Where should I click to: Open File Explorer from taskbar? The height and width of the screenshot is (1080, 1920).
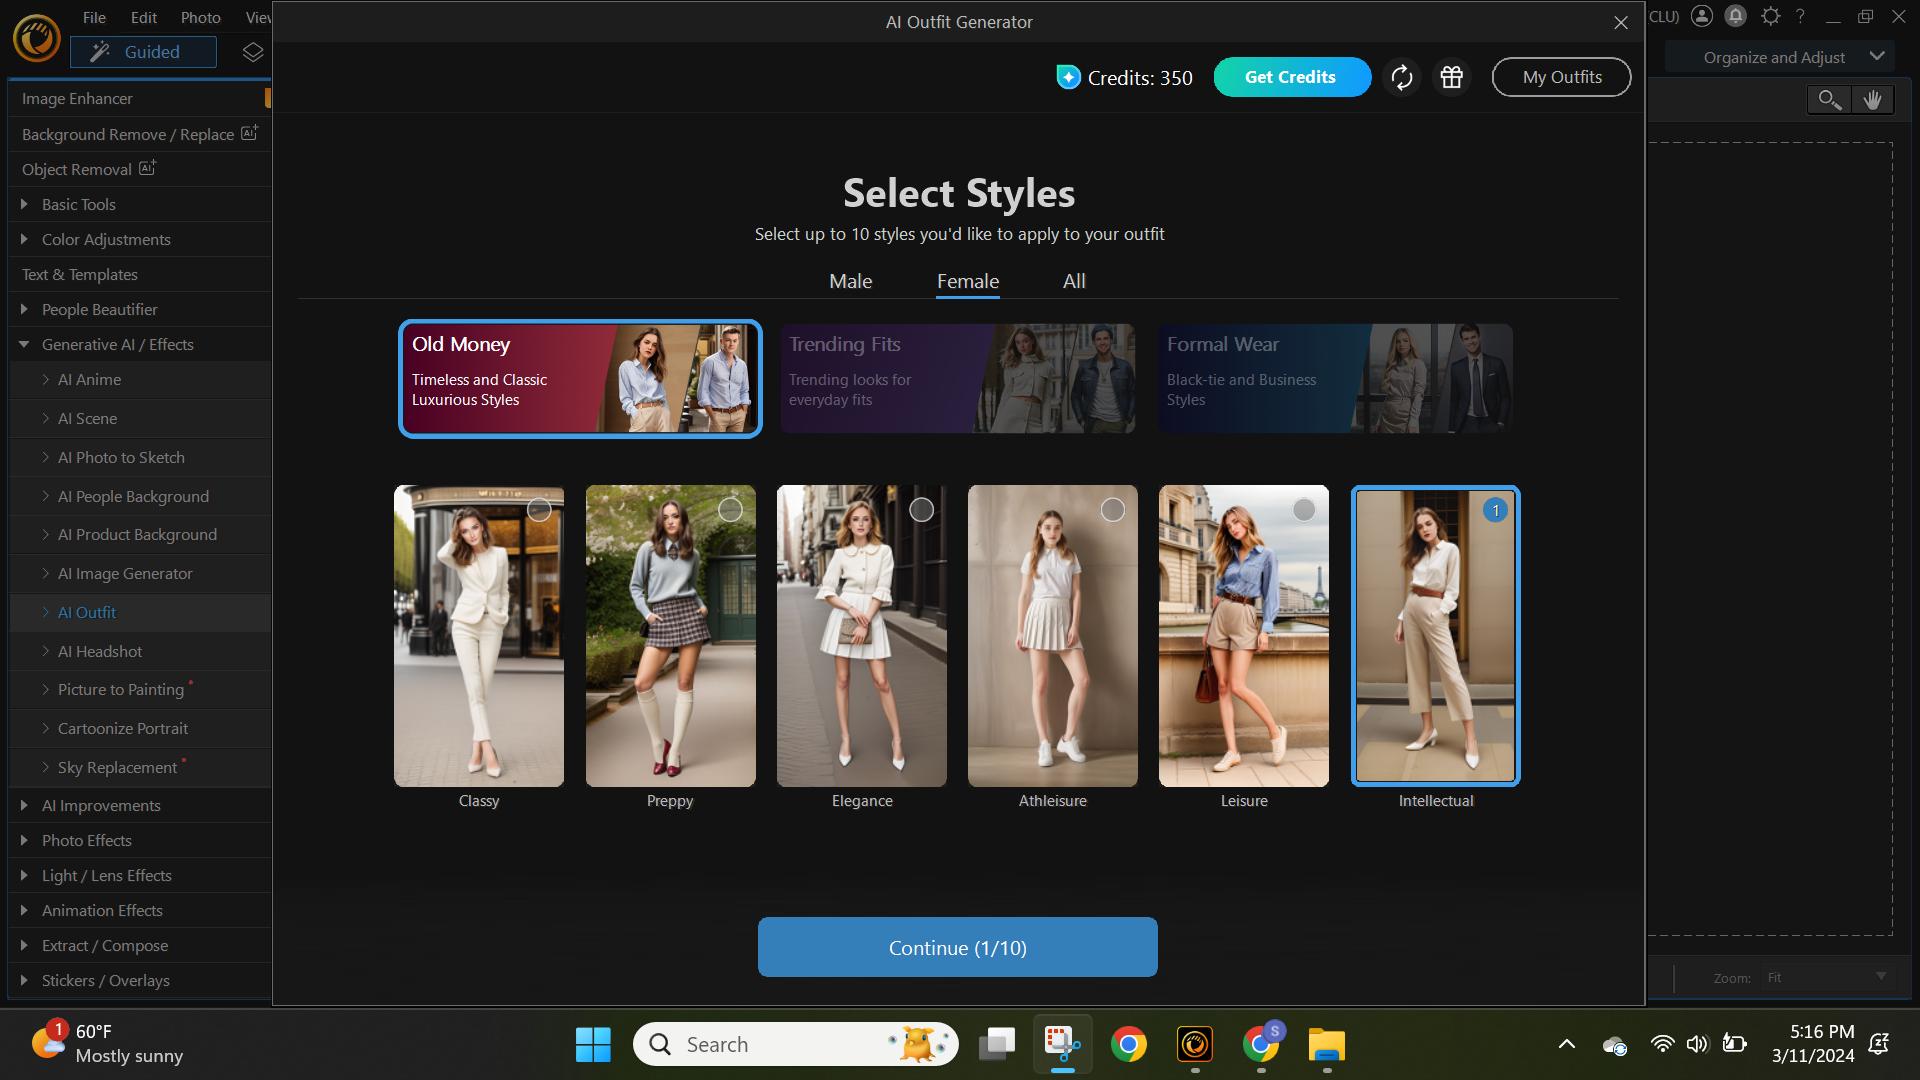coord(1327,1044)
